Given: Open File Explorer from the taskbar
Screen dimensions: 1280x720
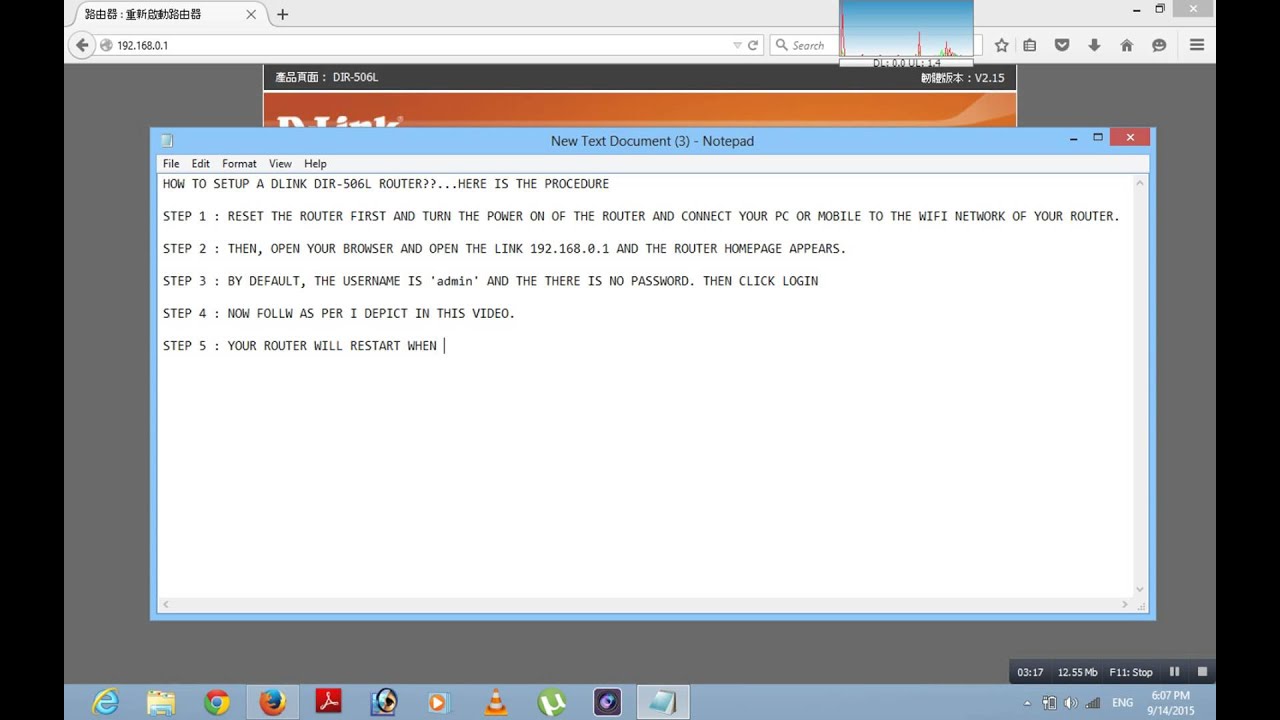Looking at the screenshot, I should click(x=160, y=702).
